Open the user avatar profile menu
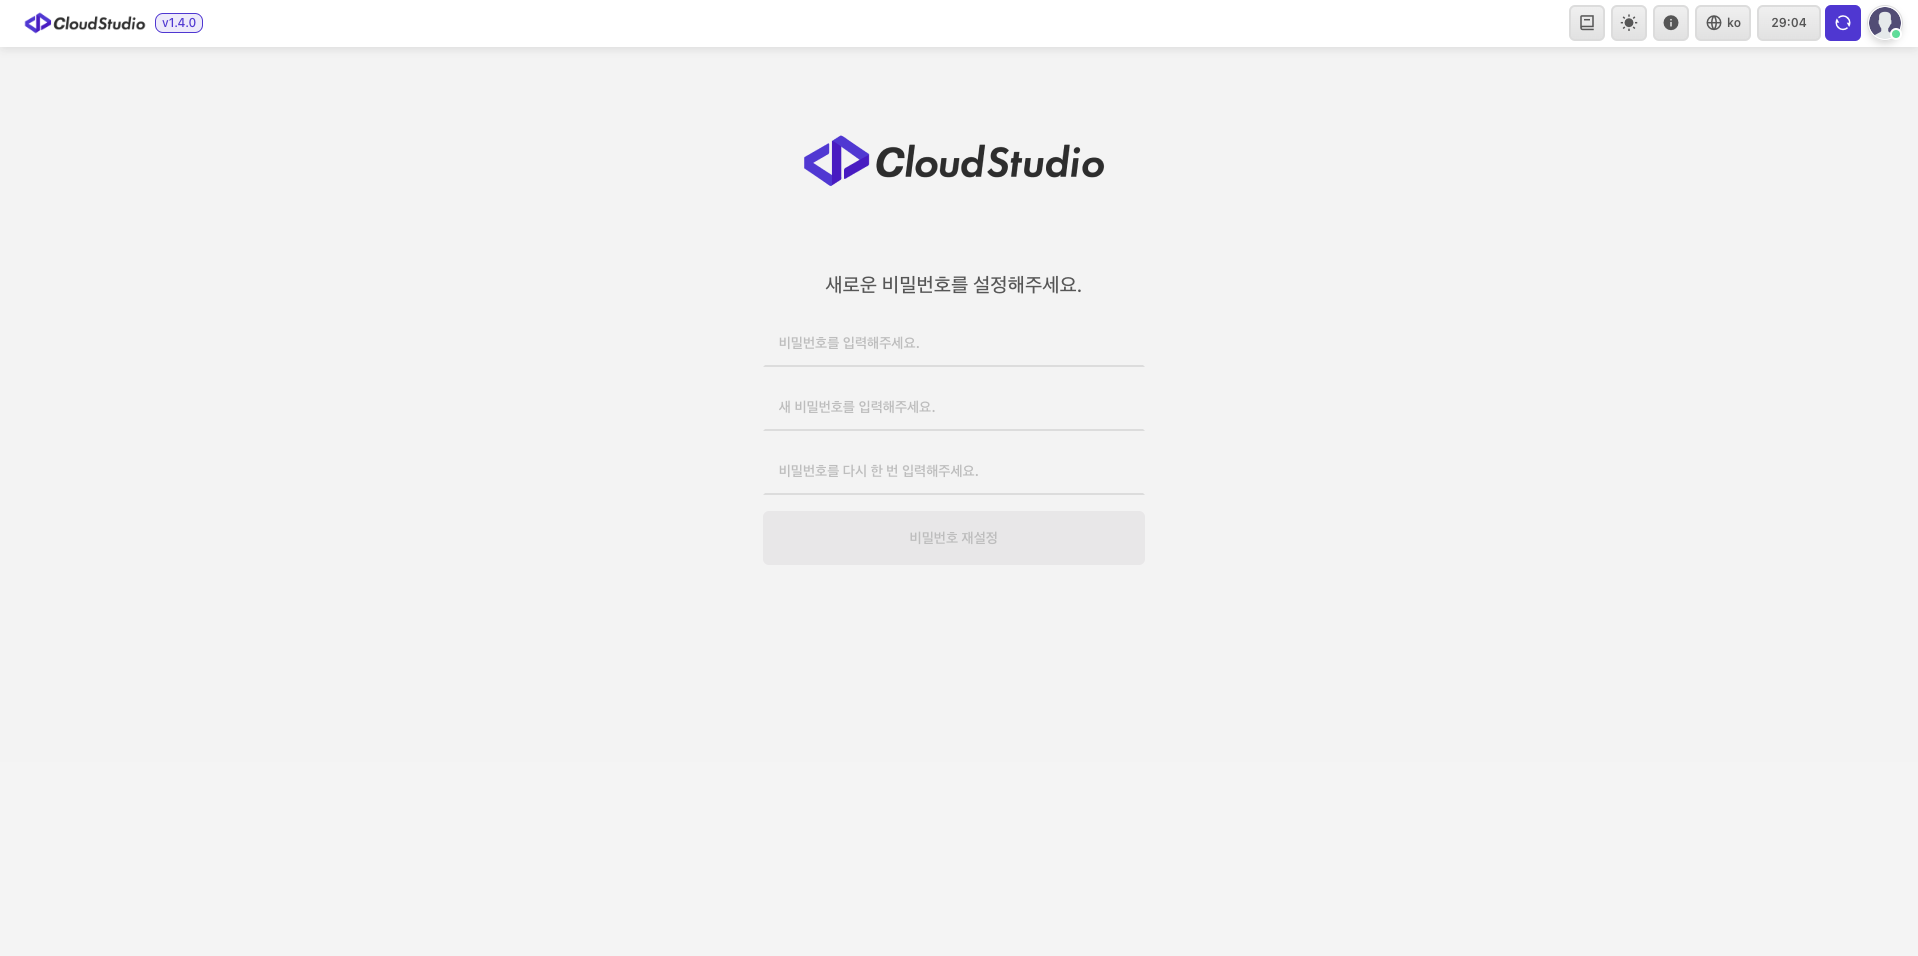The width and height of the screenshot is (1918, 956). (1884, 22)
